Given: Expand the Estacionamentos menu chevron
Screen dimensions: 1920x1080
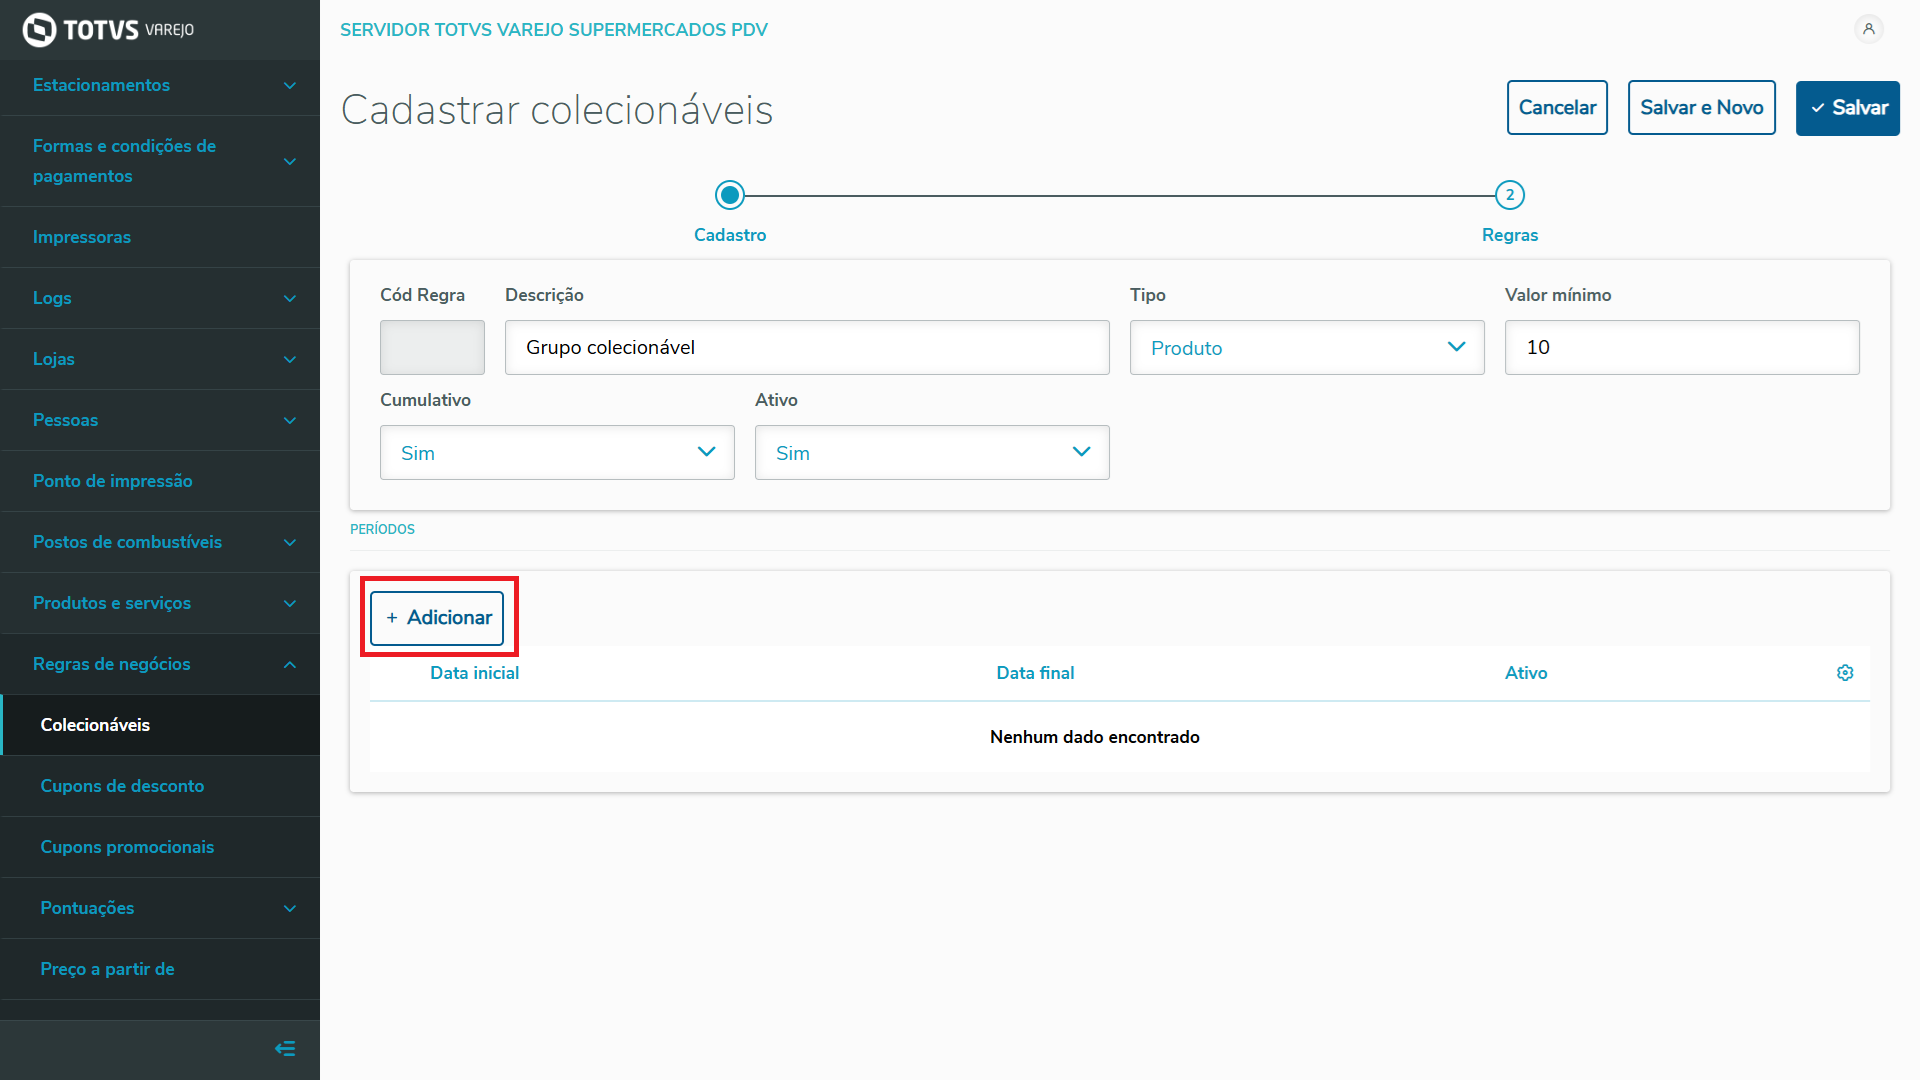Looking at the screenshot, I should (289, 86).
